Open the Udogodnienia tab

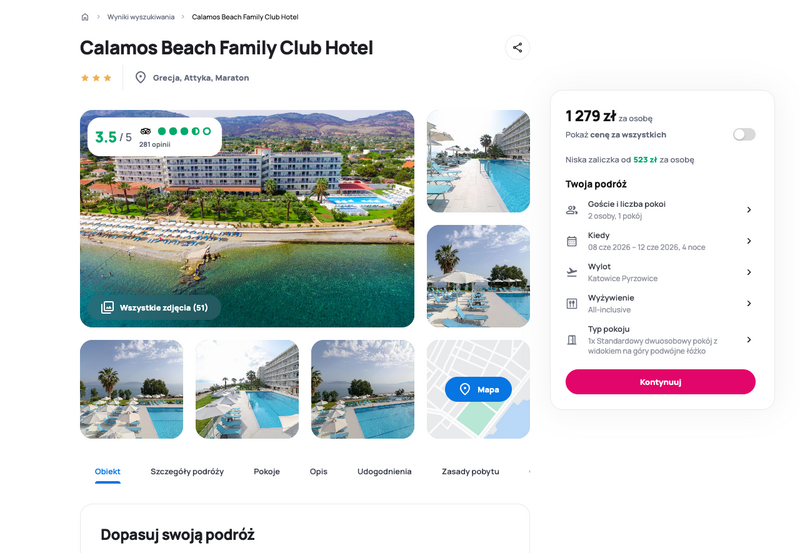click(x=384, y=471)
